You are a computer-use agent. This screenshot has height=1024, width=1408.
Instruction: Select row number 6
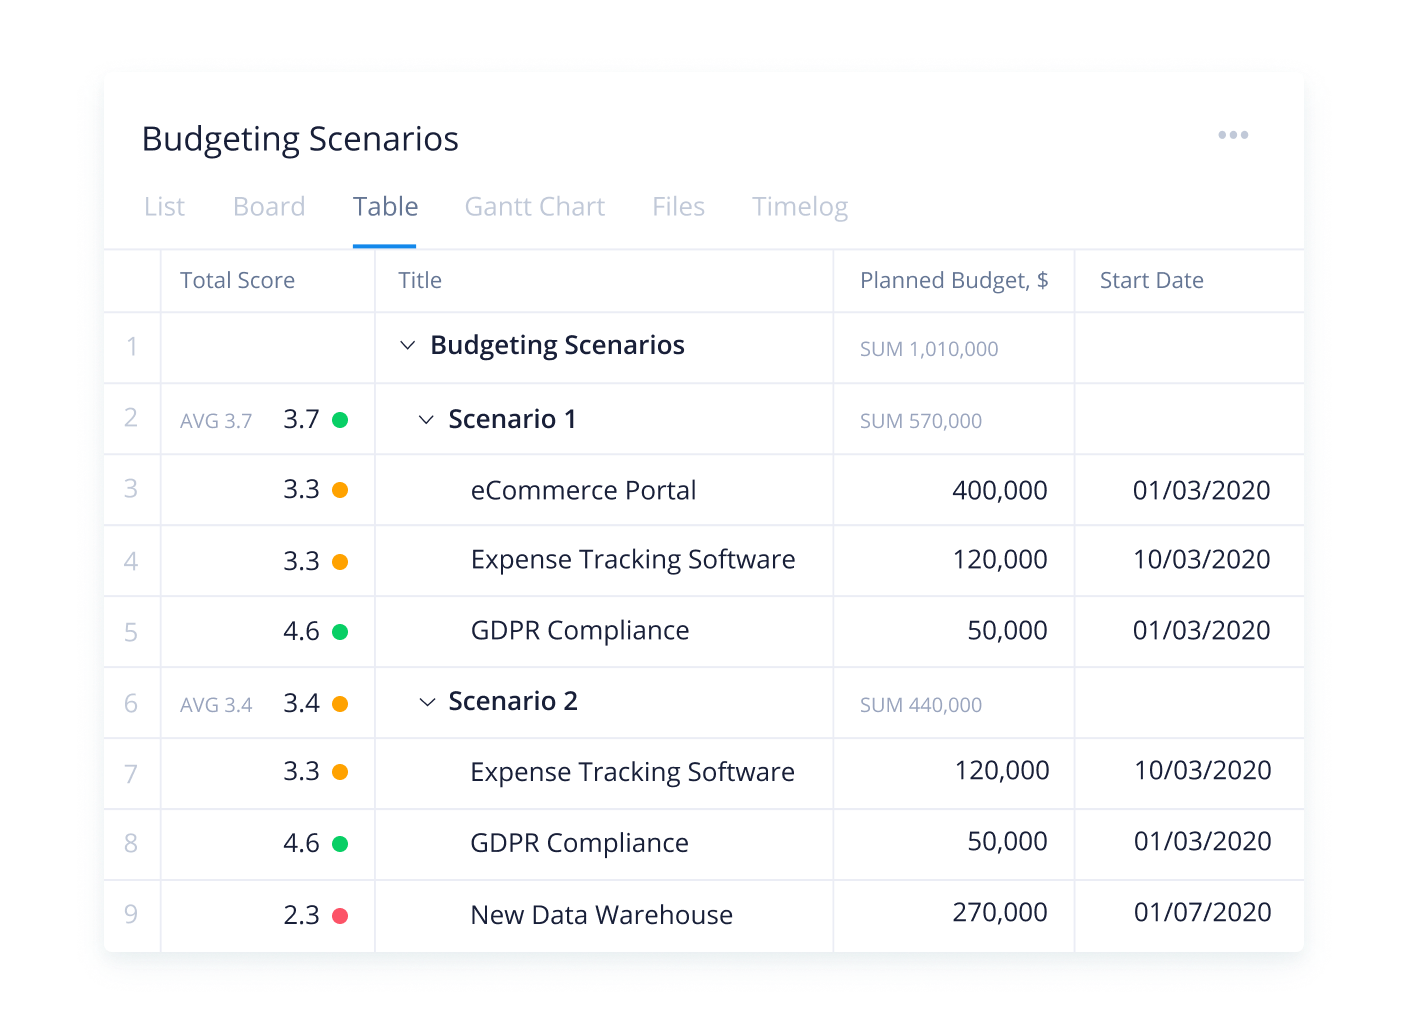pyautogui.click(x=131, y=704)
